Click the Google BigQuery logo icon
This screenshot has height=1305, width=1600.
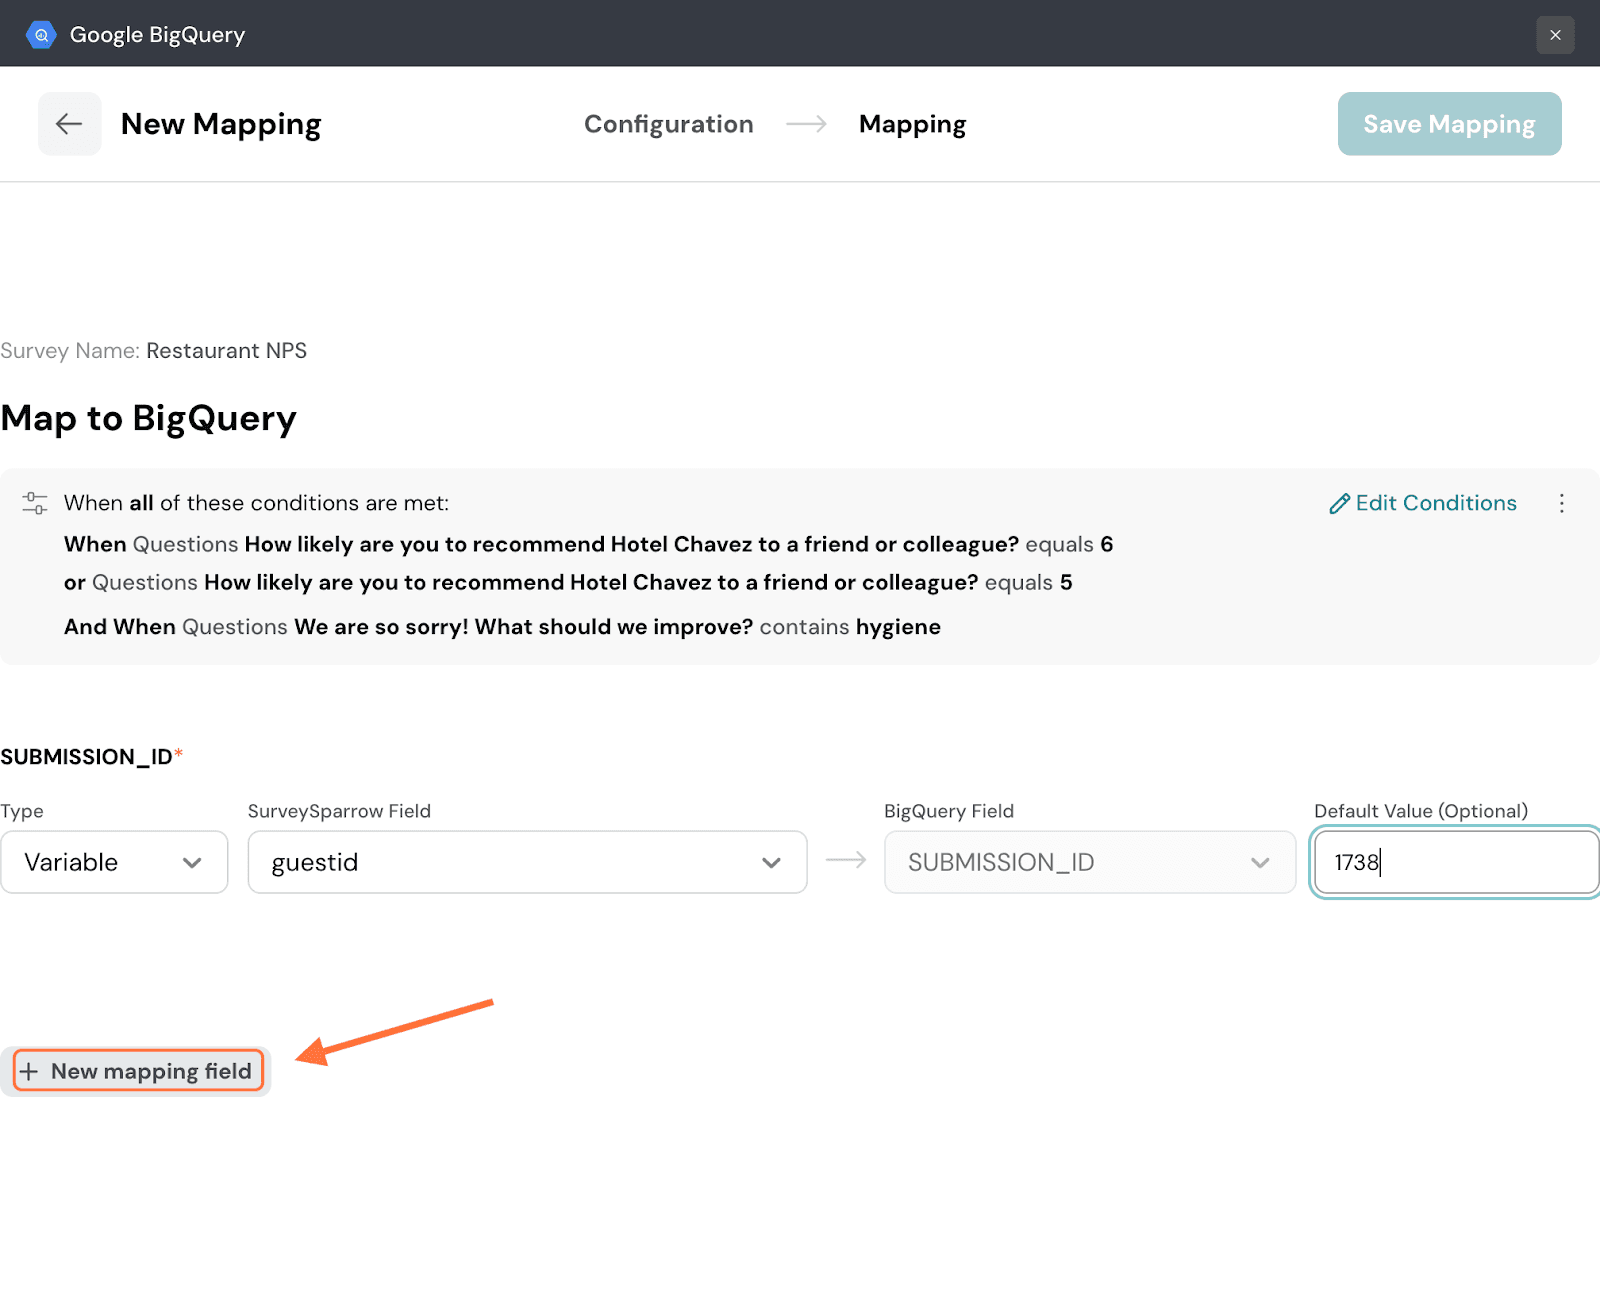pyautogui.click(x=41, y=35)
